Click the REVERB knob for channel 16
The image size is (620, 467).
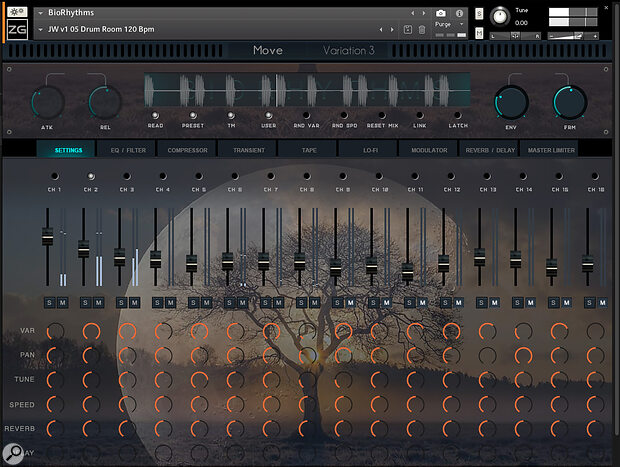(x=595, y=429)
